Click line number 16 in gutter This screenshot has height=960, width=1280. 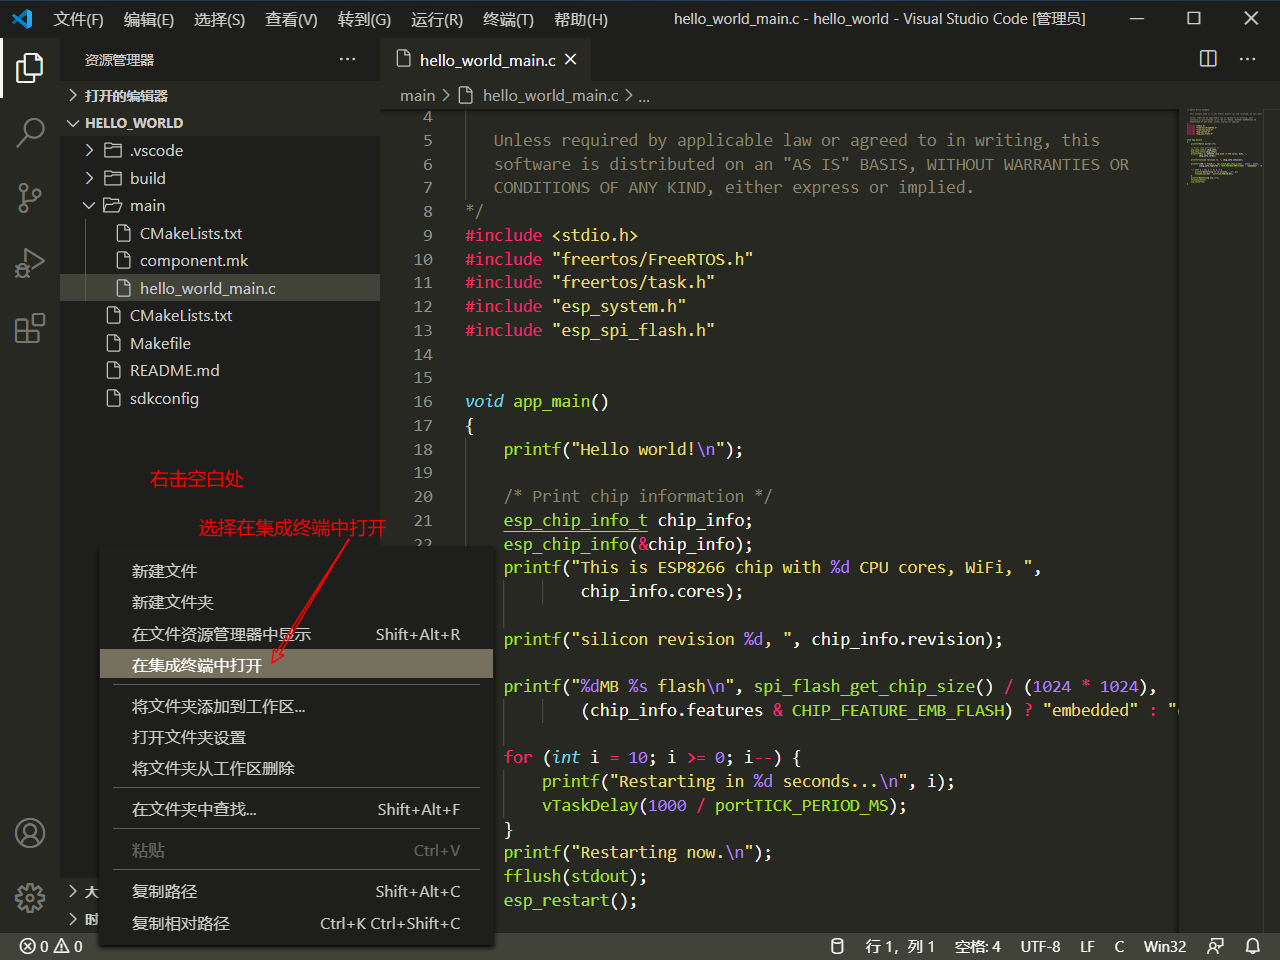click(423, 402)
